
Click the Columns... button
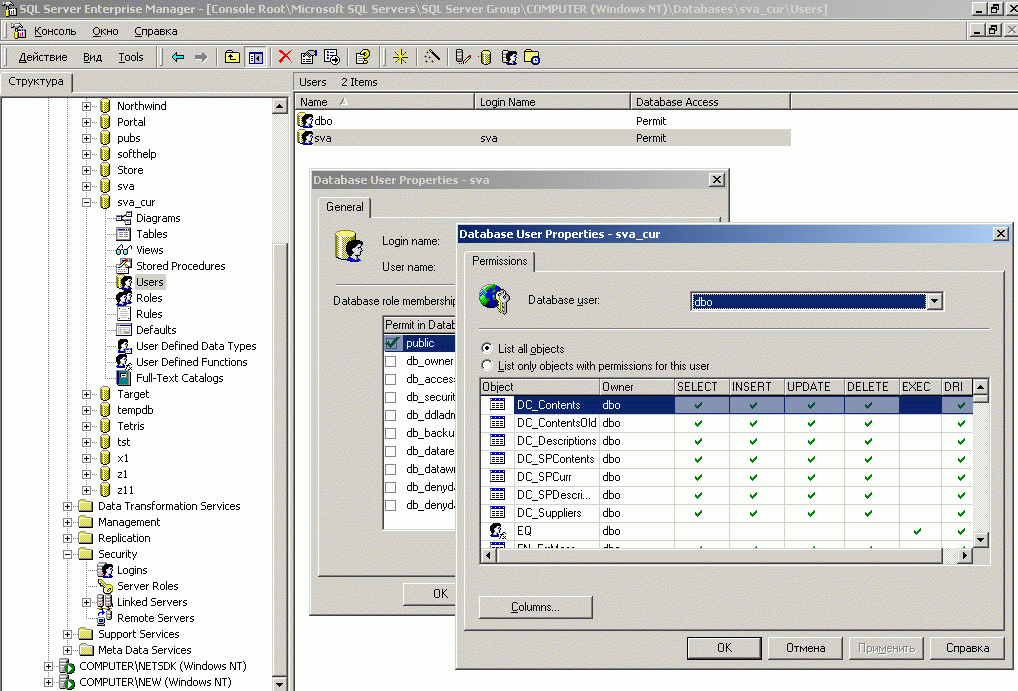pyautogui.click(x=535, y=607)
